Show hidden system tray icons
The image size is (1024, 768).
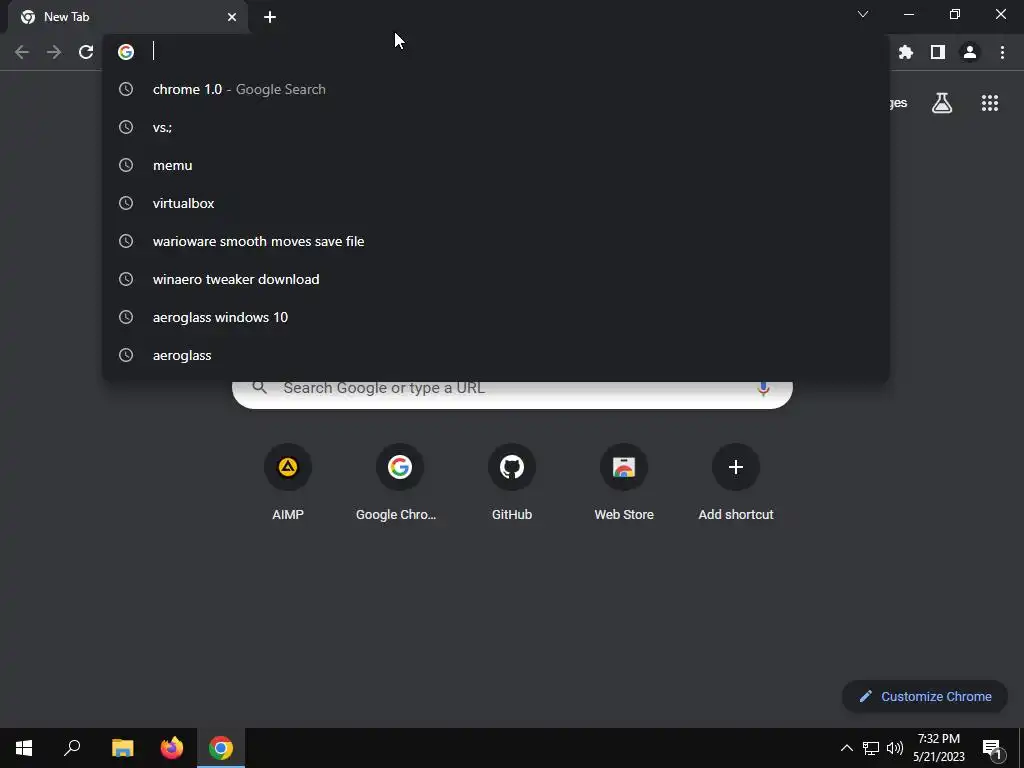pyautogui.click(x=846, y=748)
